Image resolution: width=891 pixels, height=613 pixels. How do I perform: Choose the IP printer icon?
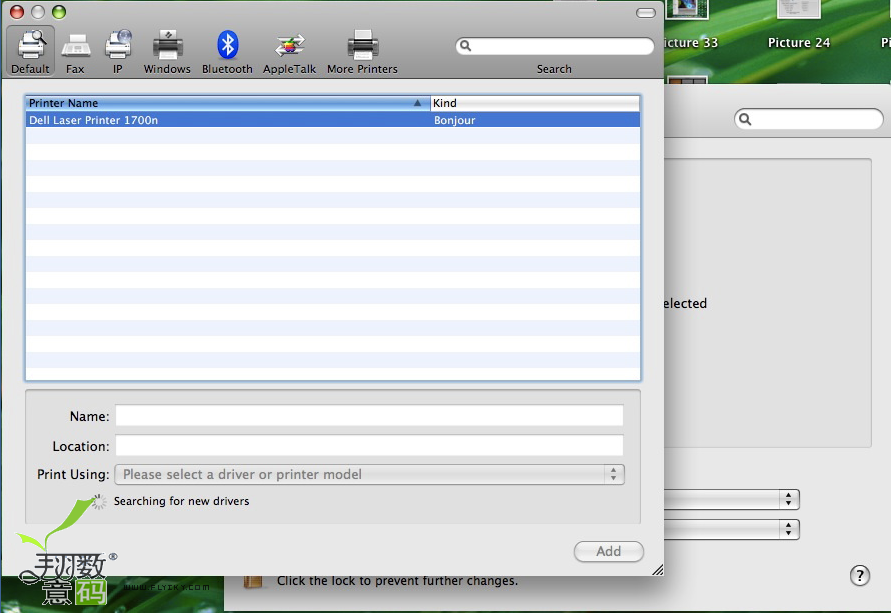118,52
